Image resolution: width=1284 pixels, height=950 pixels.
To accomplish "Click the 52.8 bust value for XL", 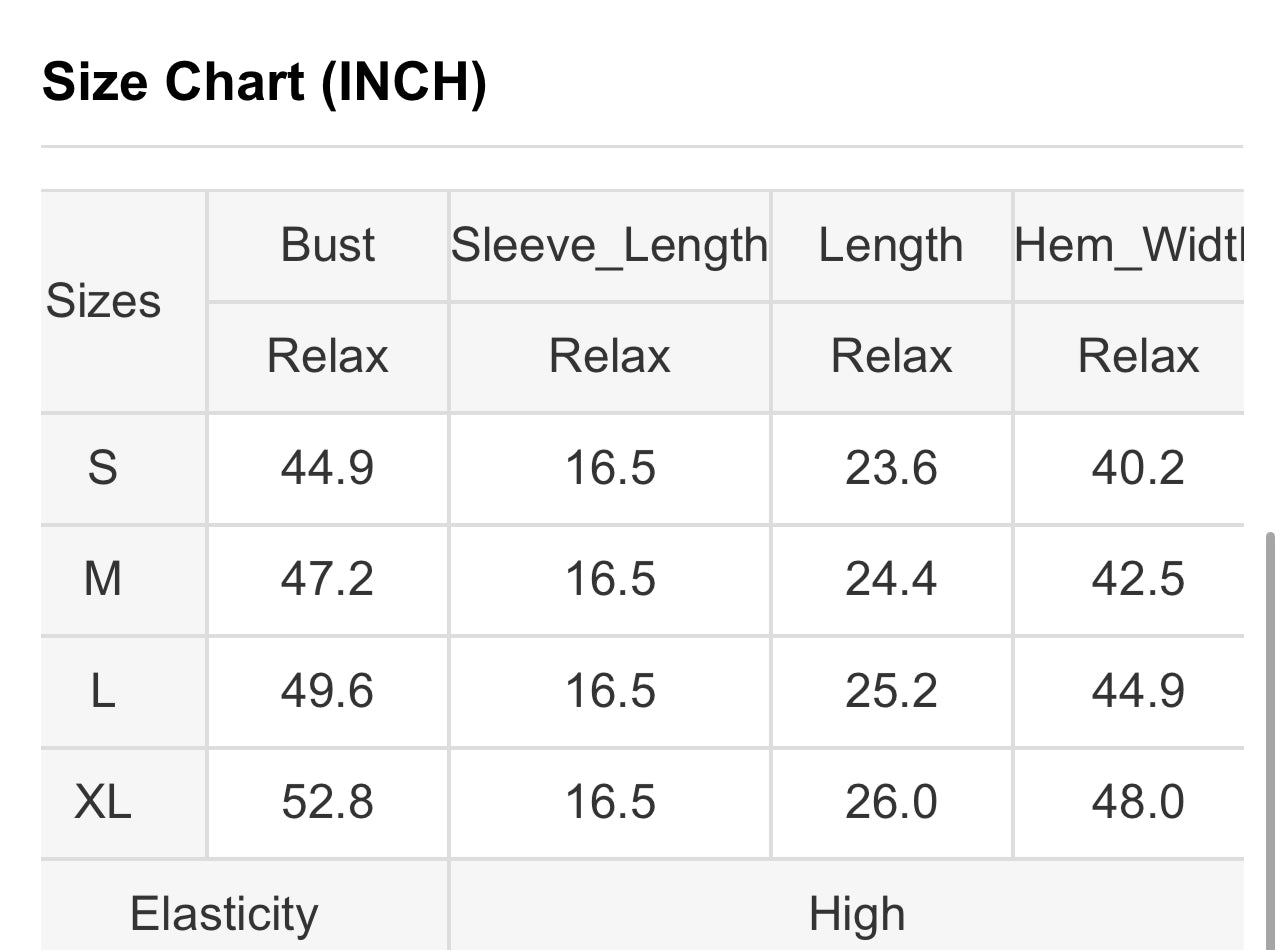I will click(327, 802).
